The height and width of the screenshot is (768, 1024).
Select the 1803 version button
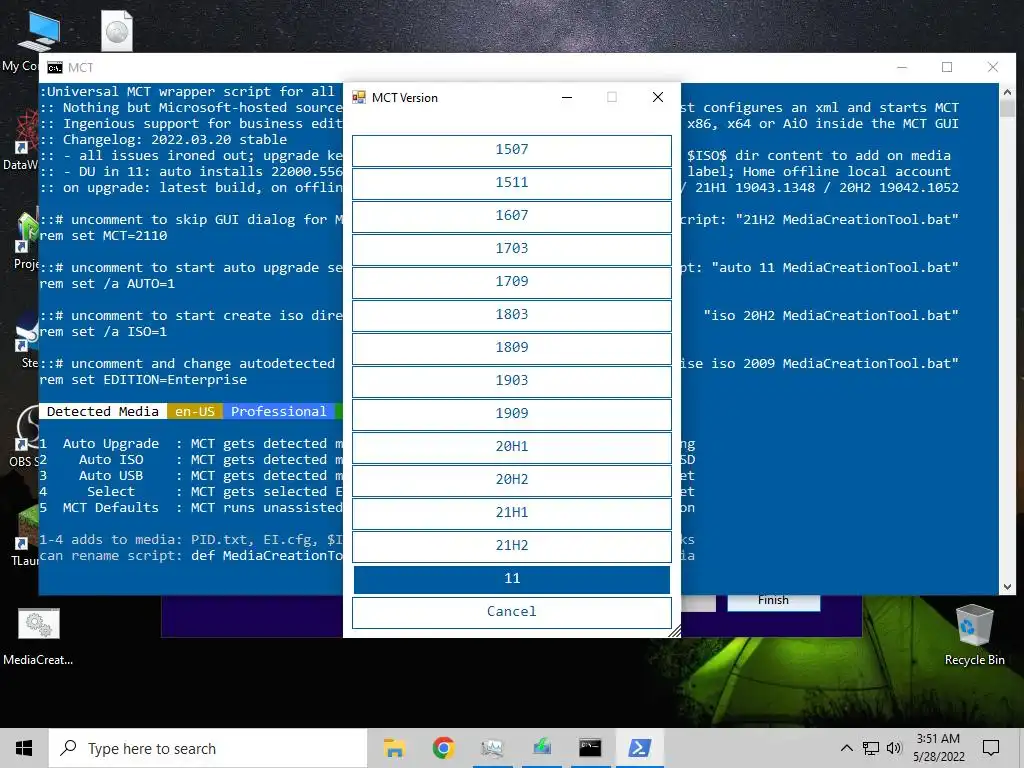coord(511,315)
